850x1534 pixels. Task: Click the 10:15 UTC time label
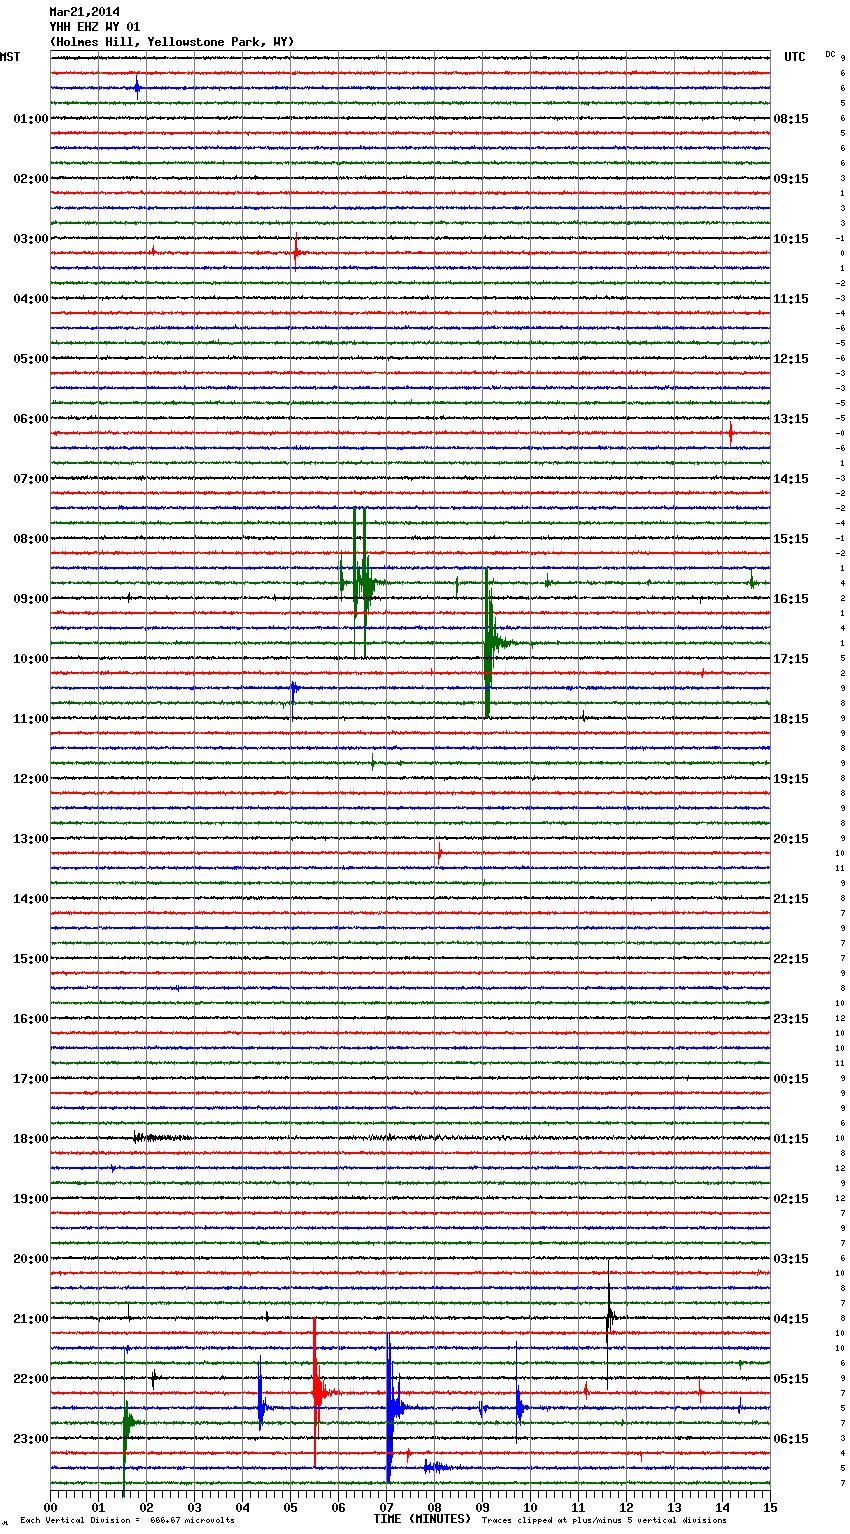(x=791, y=239)
